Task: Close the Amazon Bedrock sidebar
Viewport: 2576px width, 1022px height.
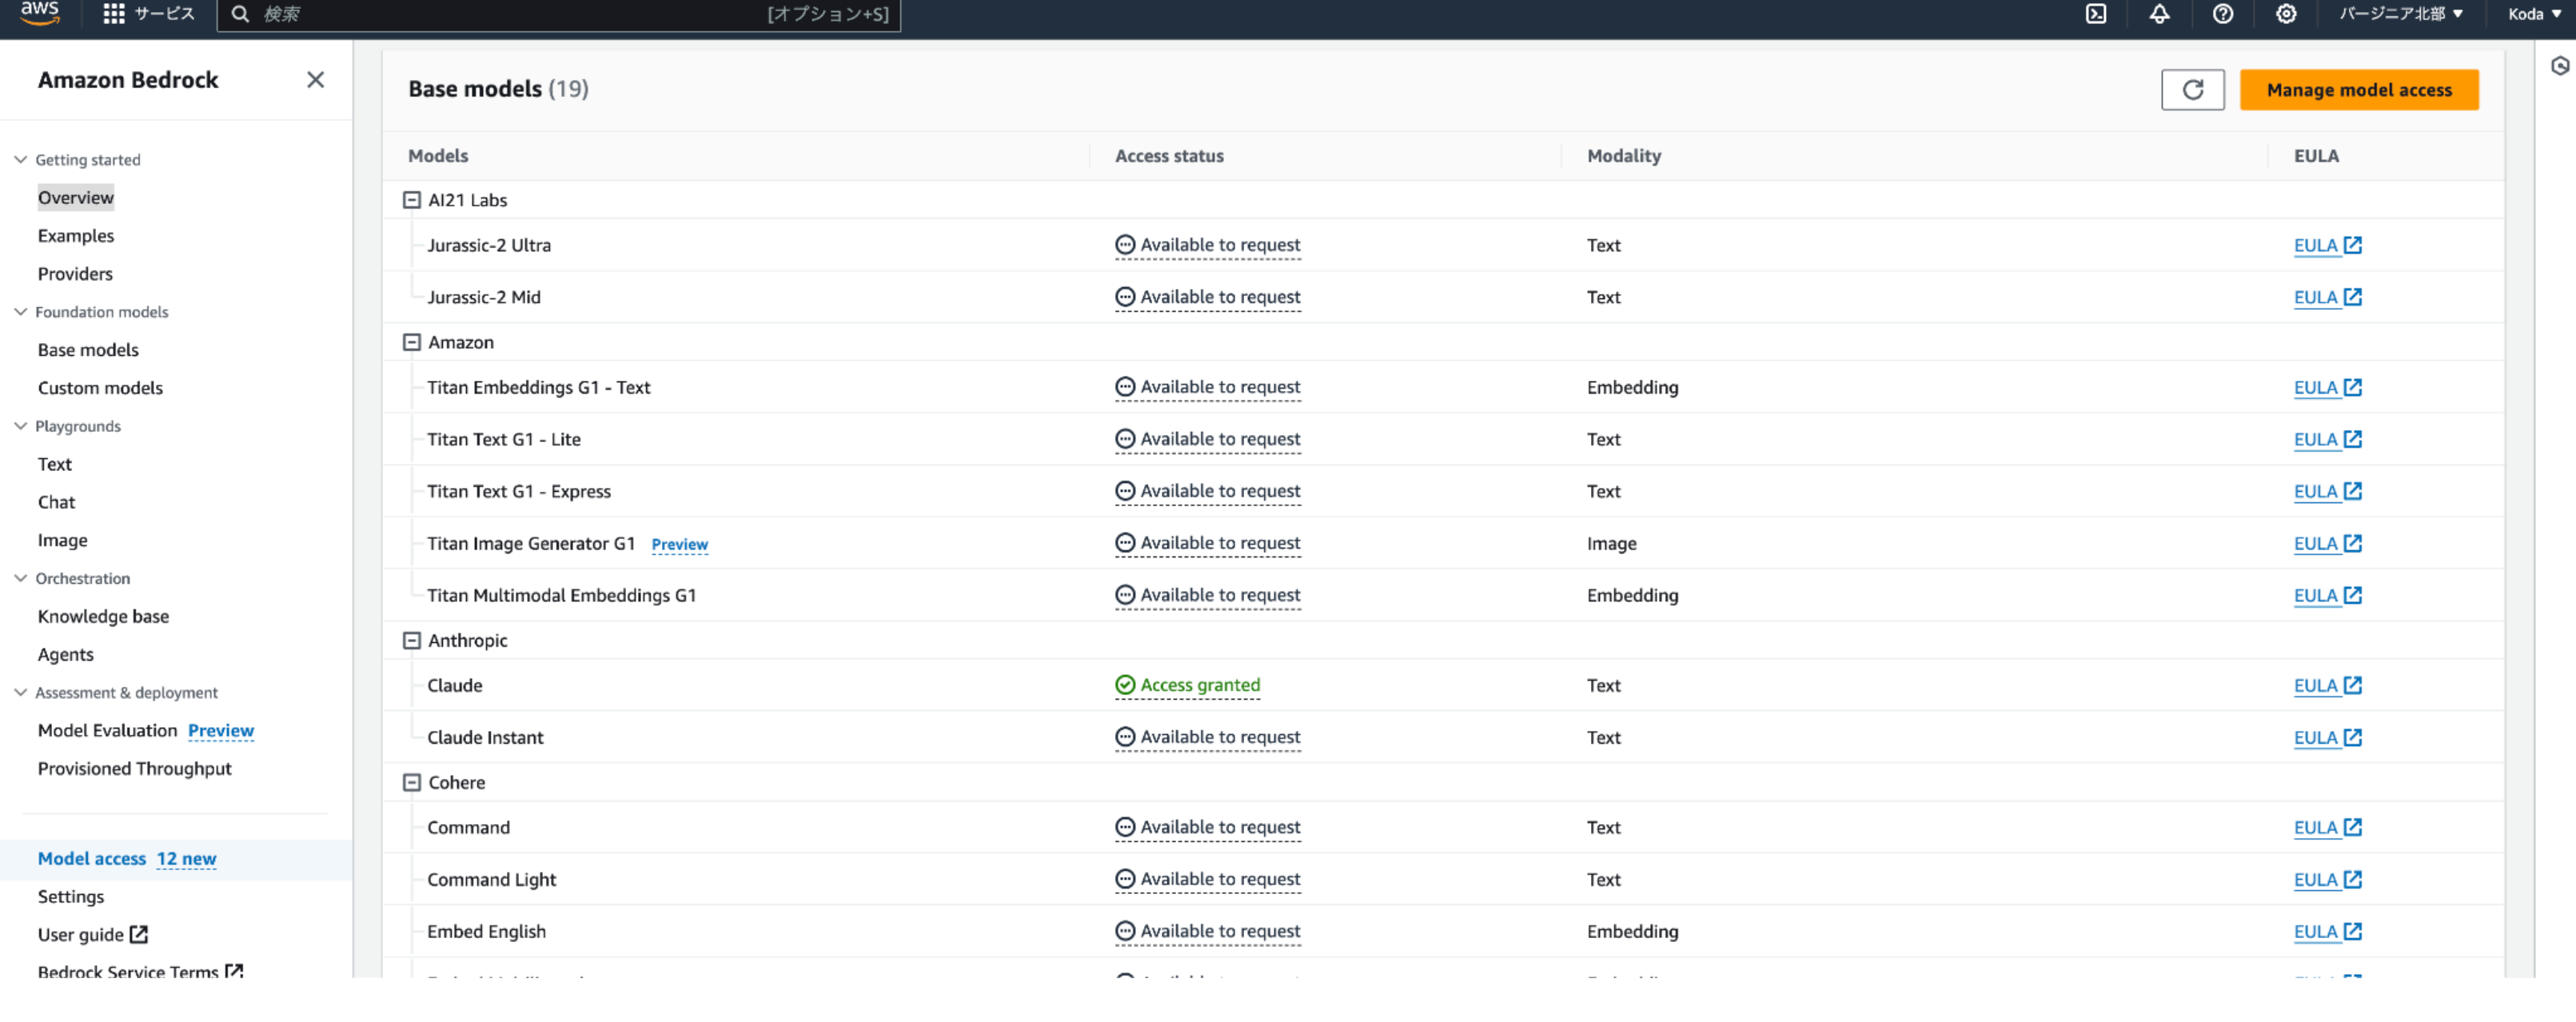Action: (315, 80)
